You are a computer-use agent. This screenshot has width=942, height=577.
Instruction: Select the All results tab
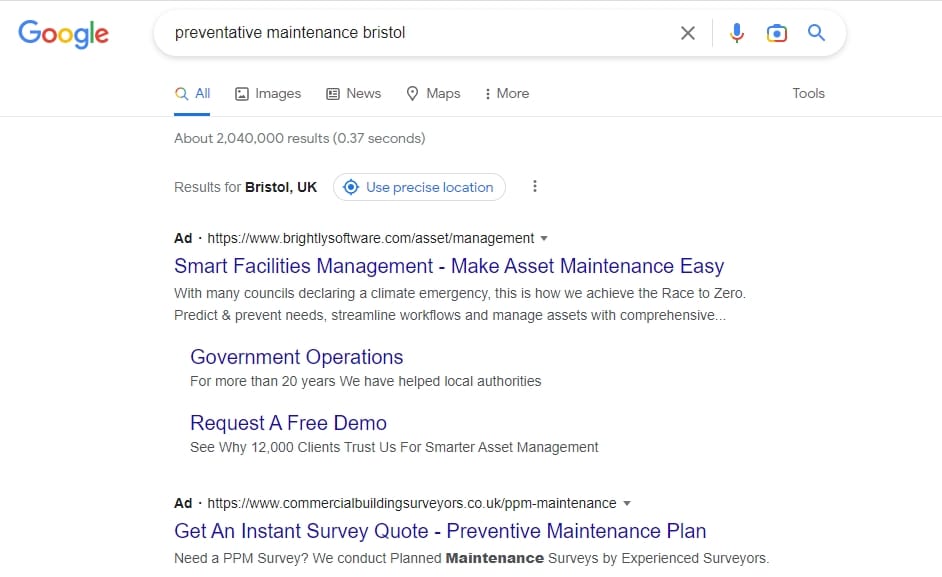(x=193, y=93)
